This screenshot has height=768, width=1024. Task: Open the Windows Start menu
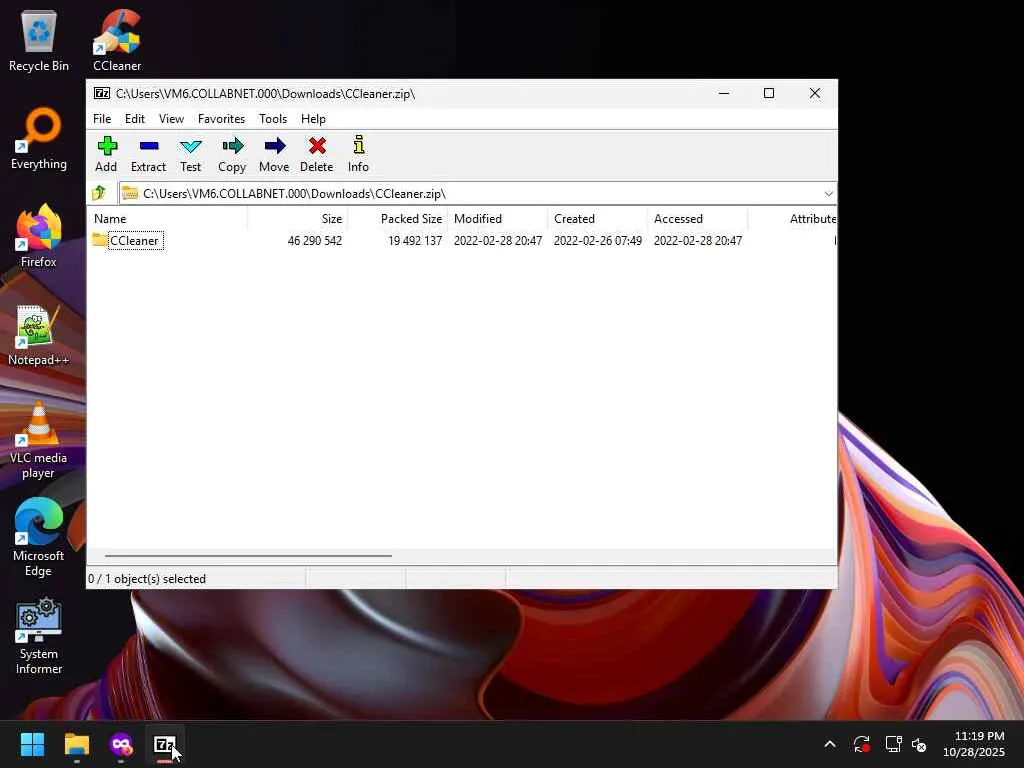32,744
